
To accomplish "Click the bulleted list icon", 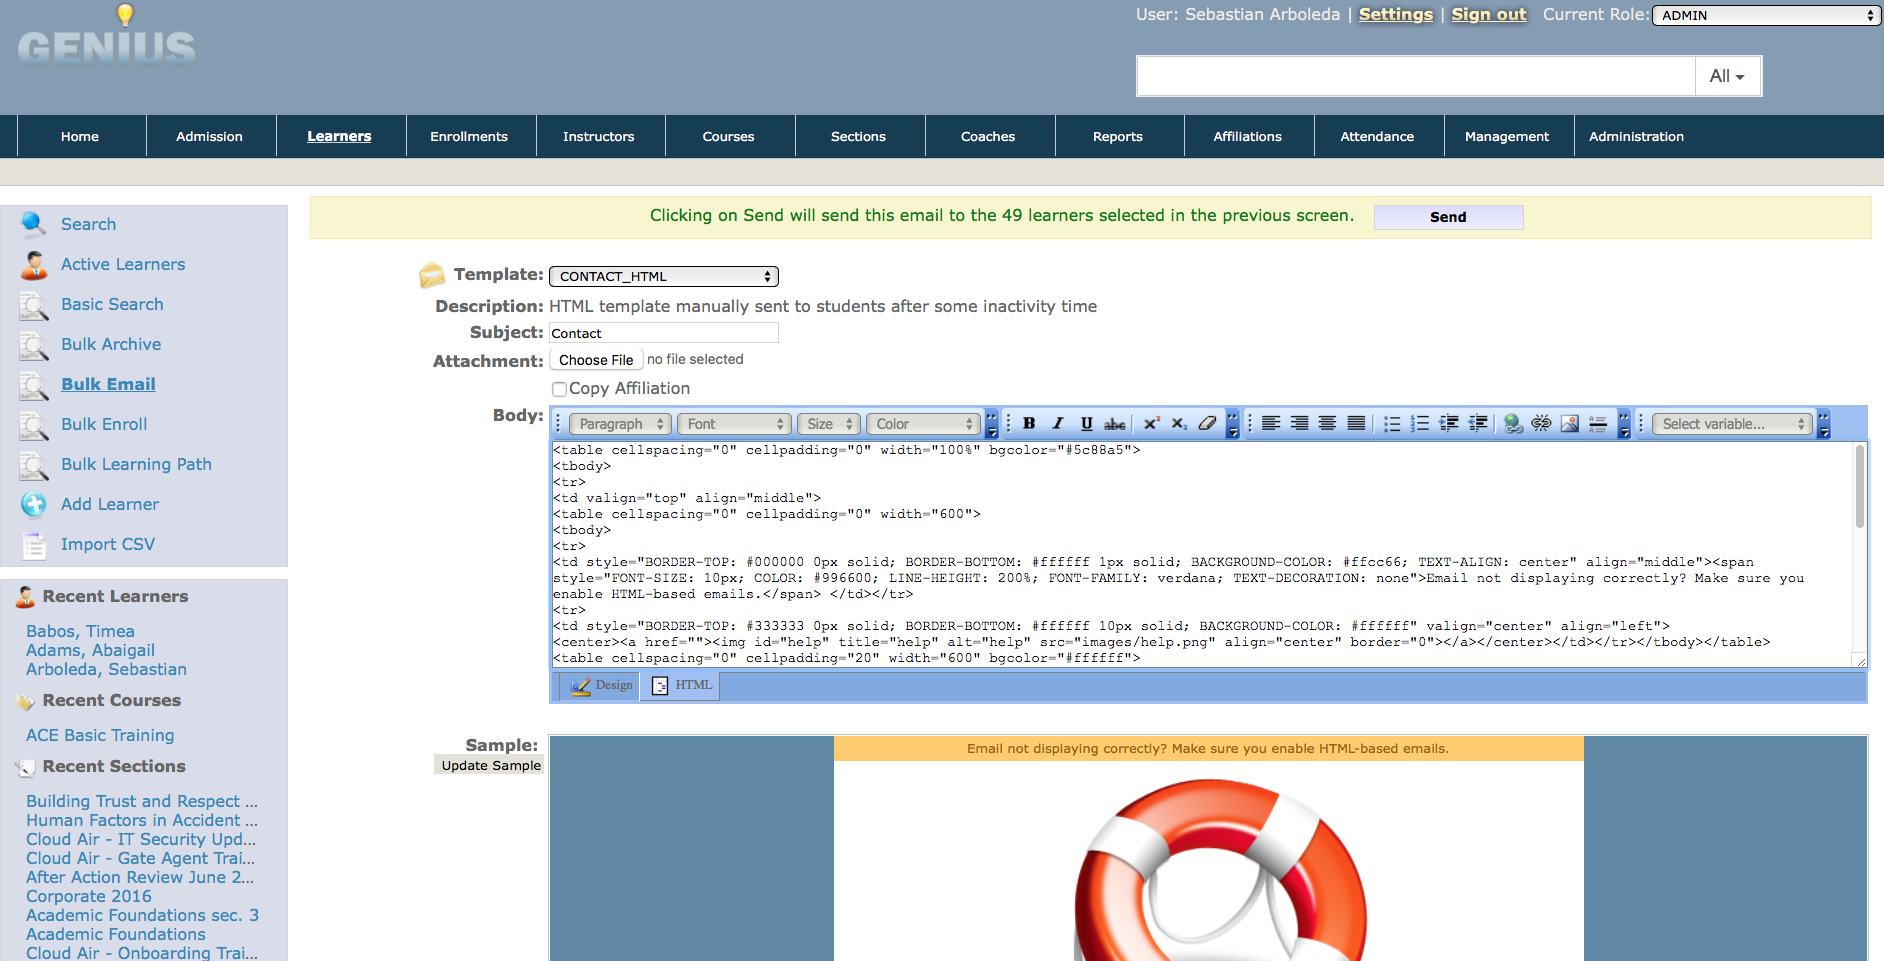I will click(1391, 424).
